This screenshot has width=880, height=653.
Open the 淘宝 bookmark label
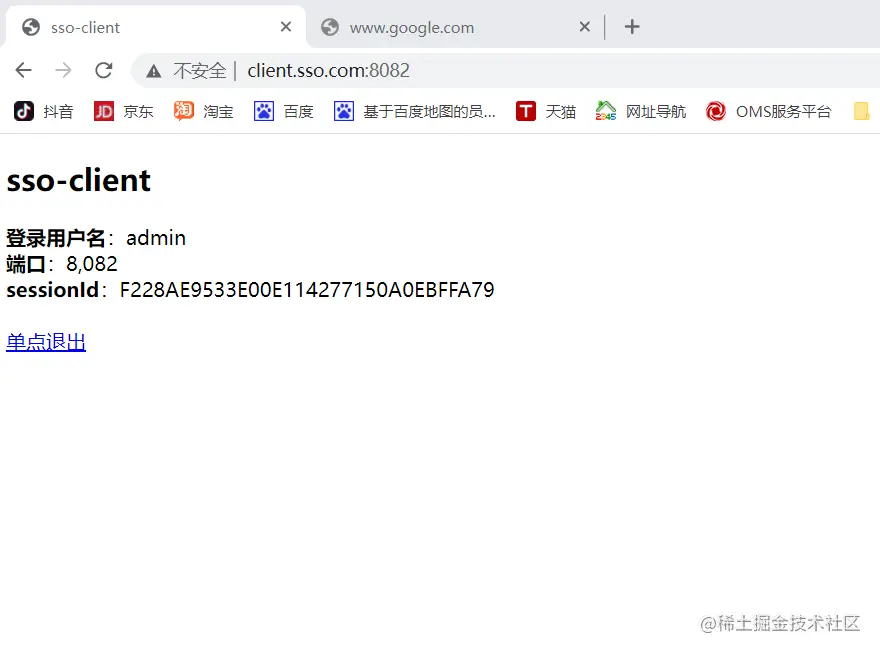pos(218,112)
